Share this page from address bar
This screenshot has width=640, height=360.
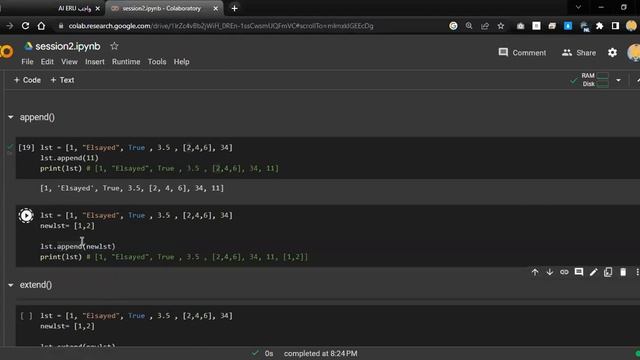(x=485, y=26)
